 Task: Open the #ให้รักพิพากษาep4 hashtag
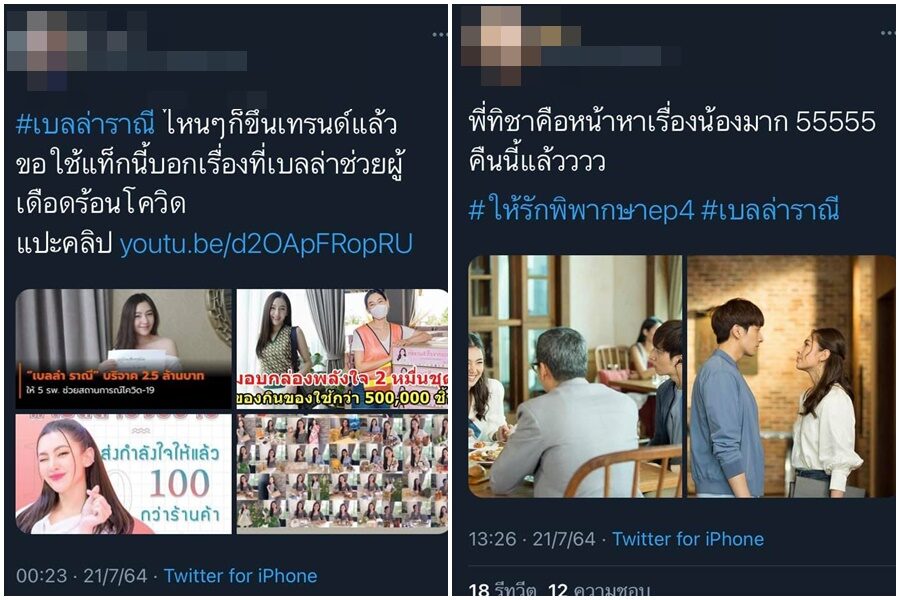pos(581,210)
